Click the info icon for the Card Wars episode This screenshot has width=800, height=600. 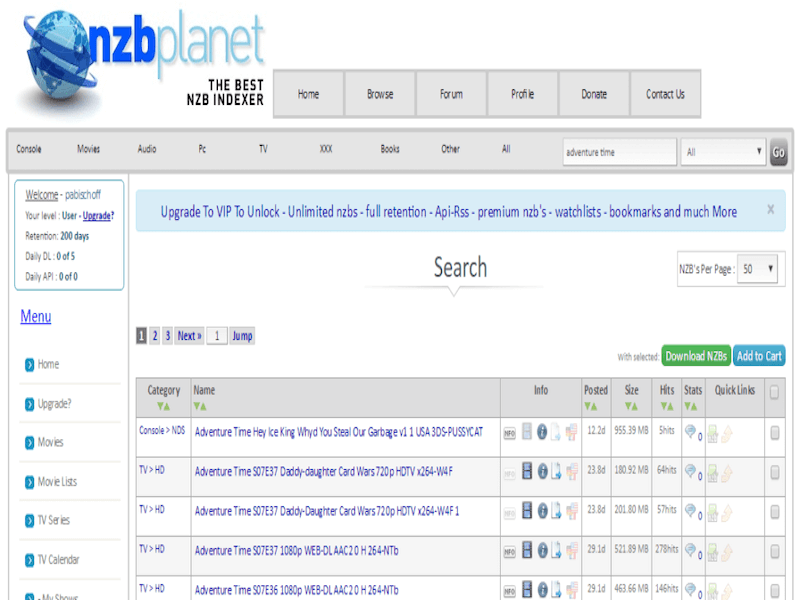click(543, 472)
